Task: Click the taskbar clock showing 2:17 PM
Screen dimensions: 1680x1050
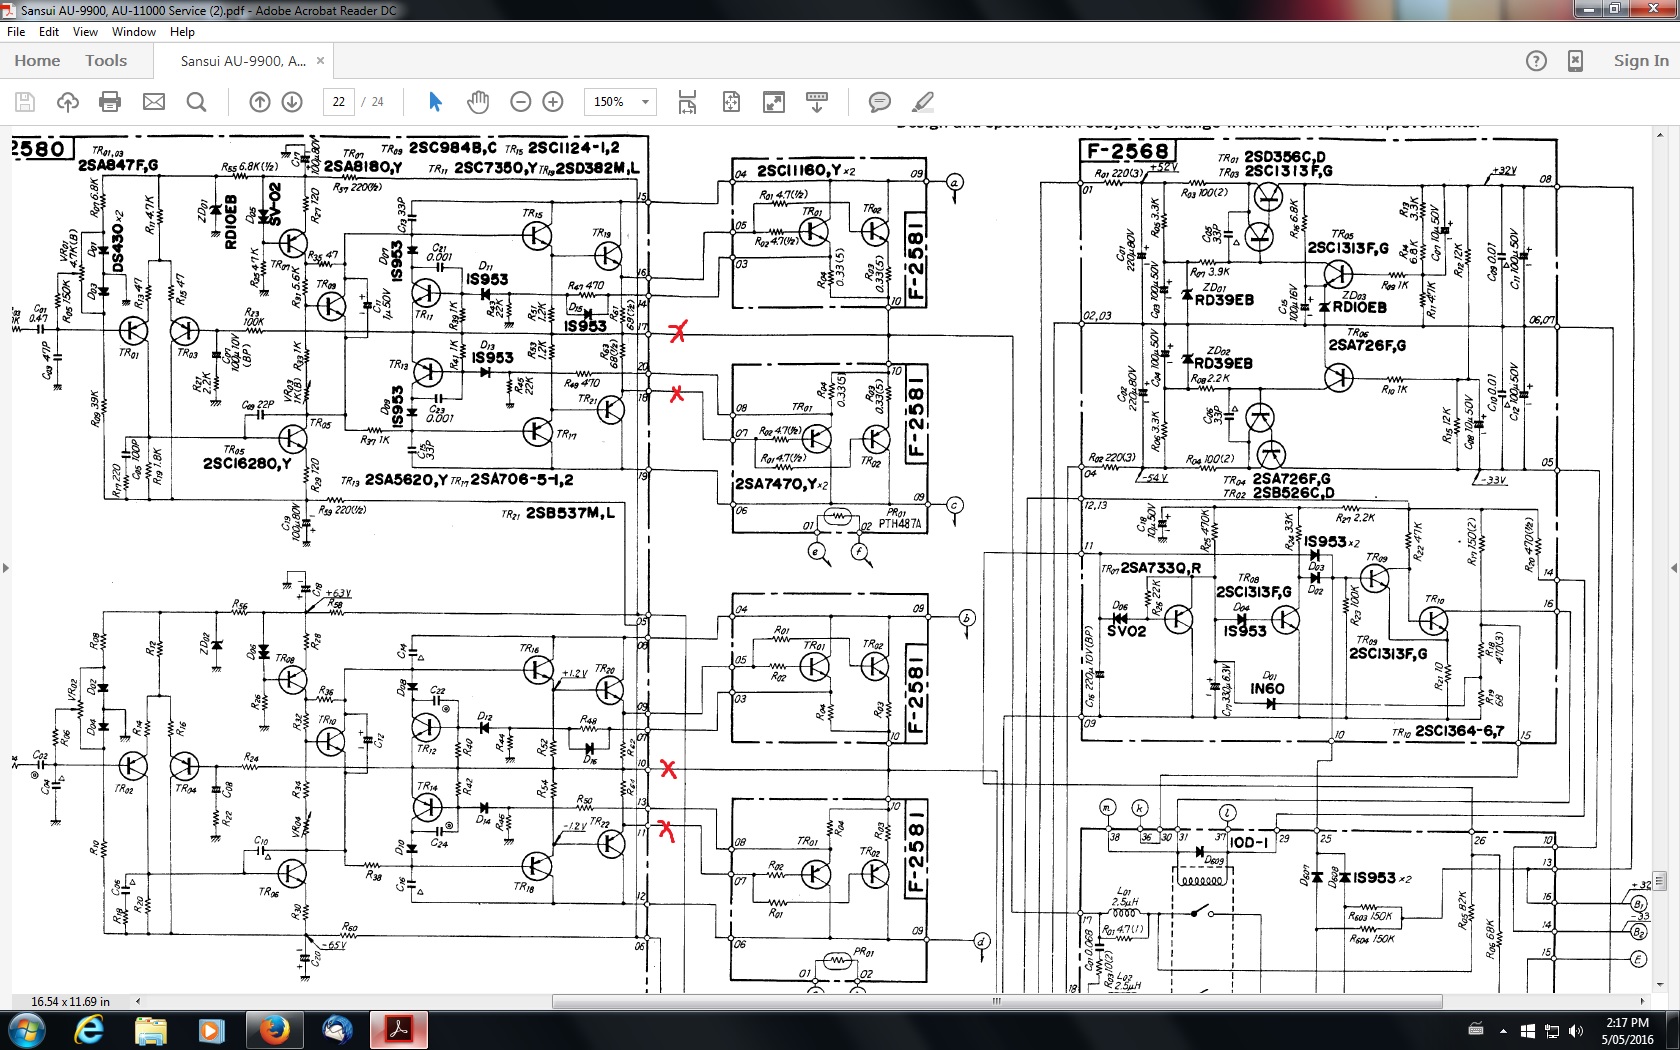Action: point(1628,1031)
